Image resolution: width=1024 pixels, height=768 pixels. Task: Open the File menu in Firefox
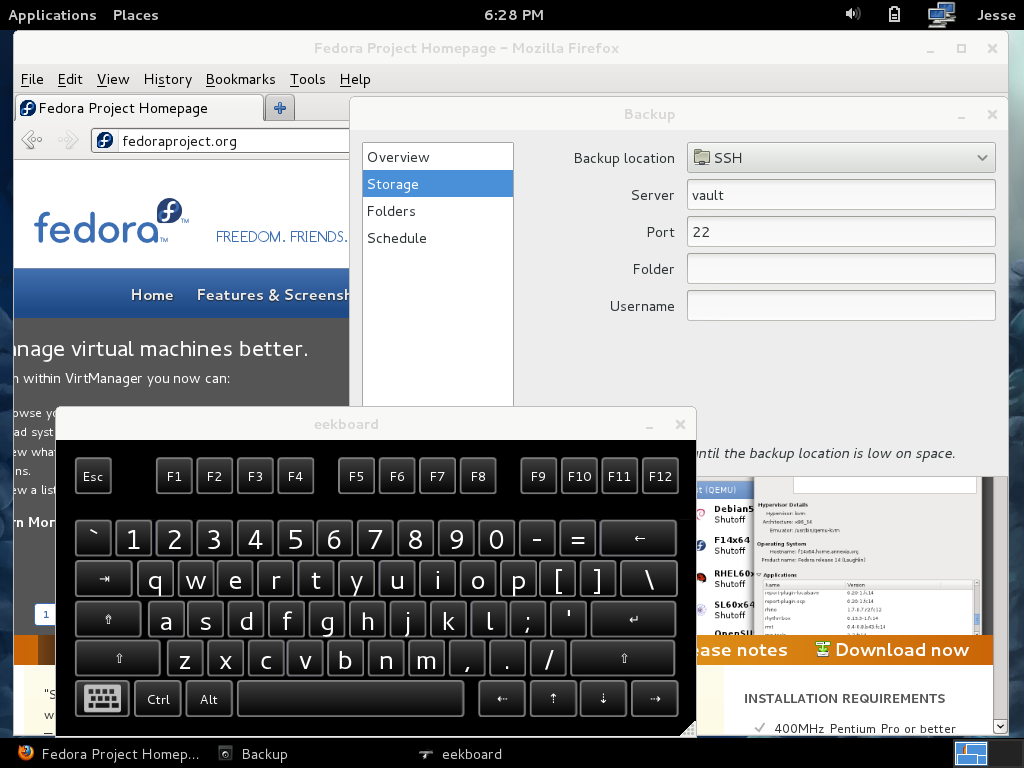tap(32, 79)
